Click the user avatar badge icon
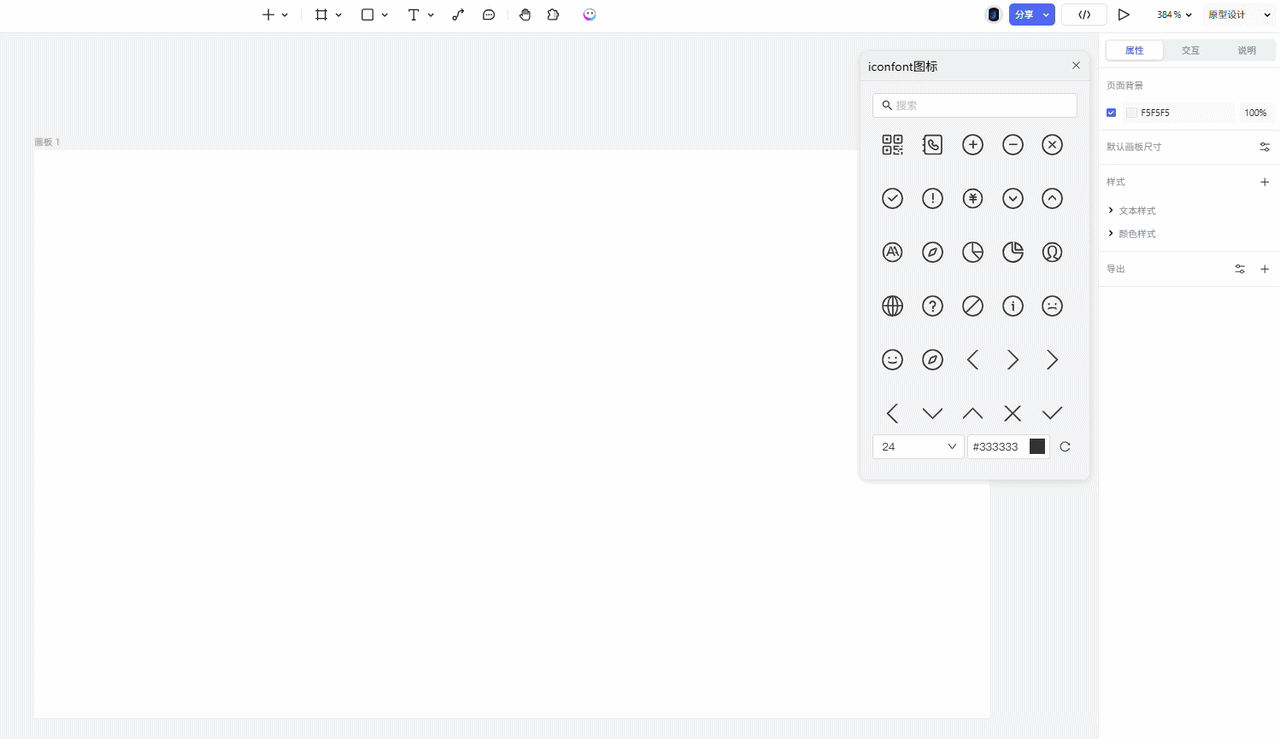This screenshot has width=1280, height=739. pos(993,15)
